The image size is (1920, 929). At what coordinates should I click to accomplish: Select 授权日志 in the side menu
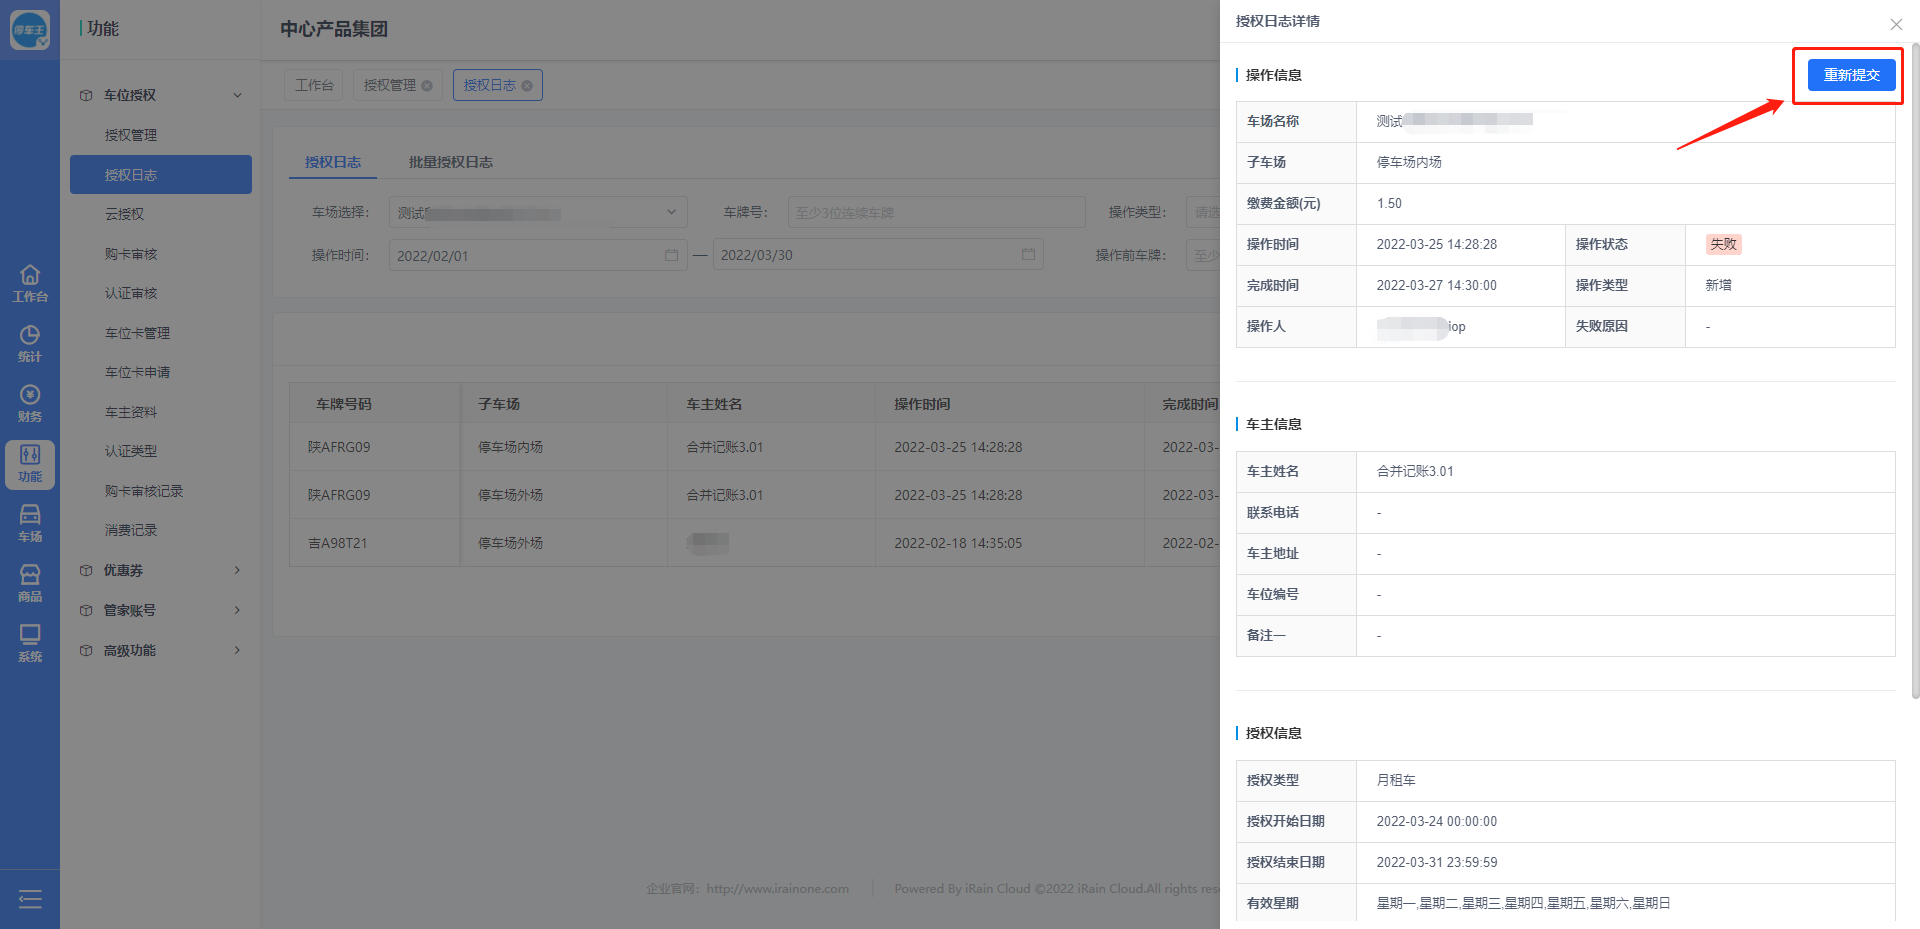tap(161, 175)
